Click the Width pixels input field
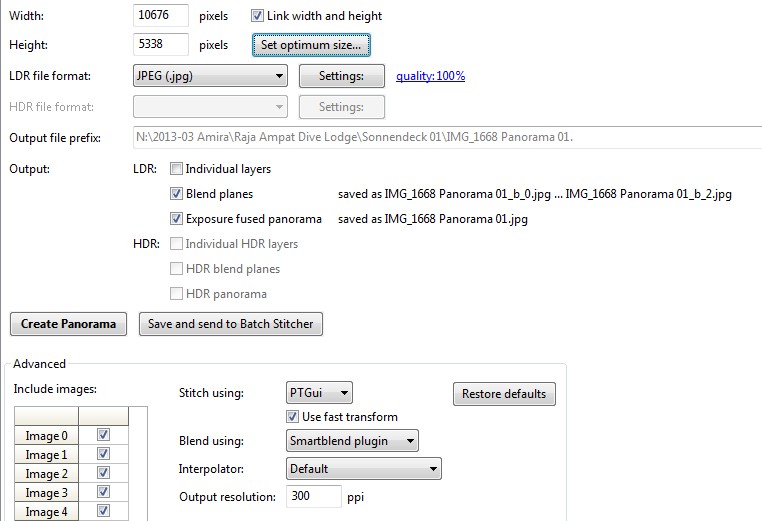Screen dimensions: 762x521 point(160,16)
